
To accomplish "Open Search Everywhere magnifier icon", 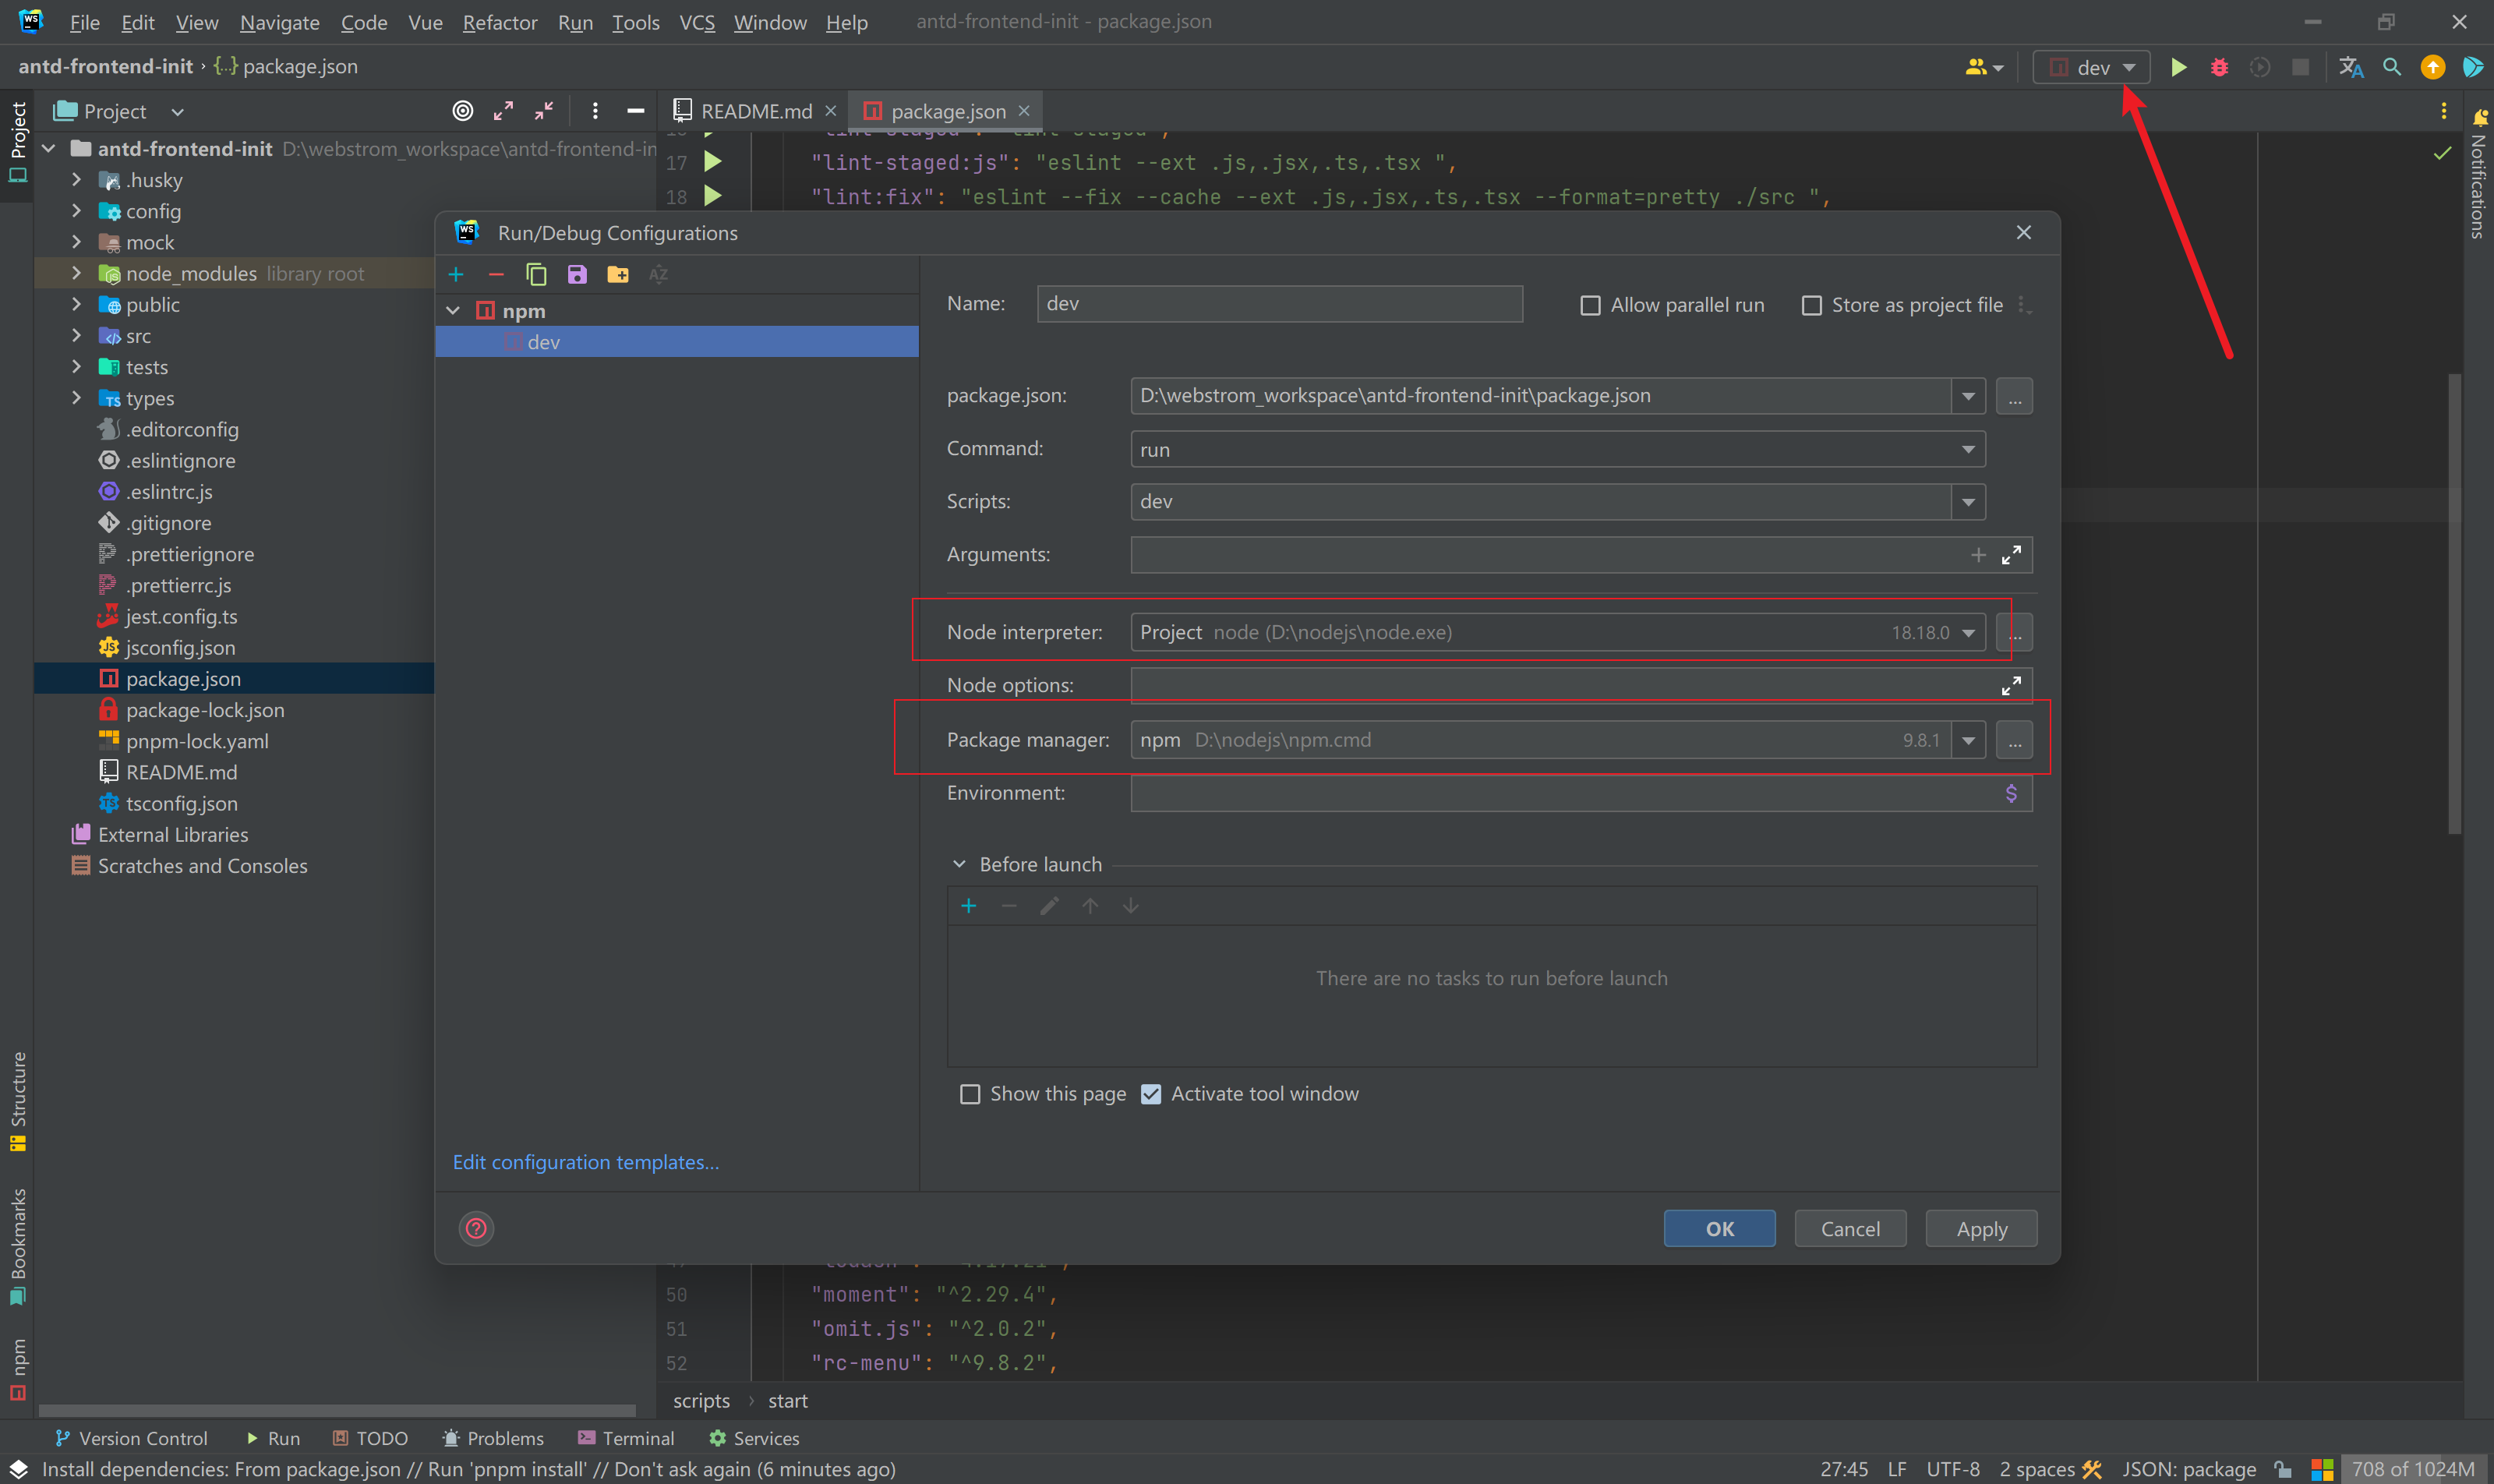I will (2392, 67).
